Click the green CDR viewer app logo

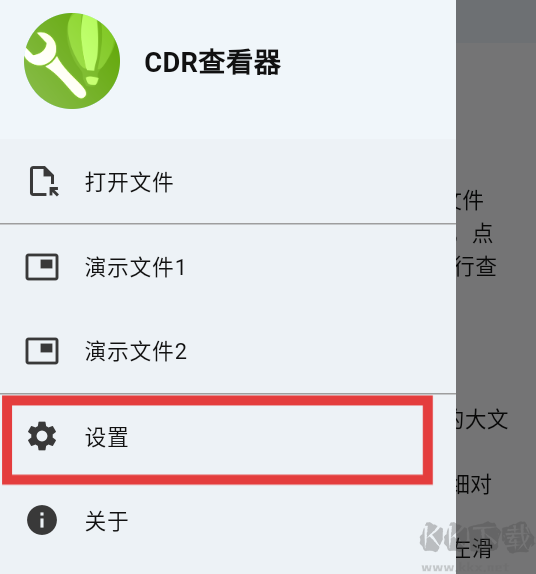[x=72, y=61]
